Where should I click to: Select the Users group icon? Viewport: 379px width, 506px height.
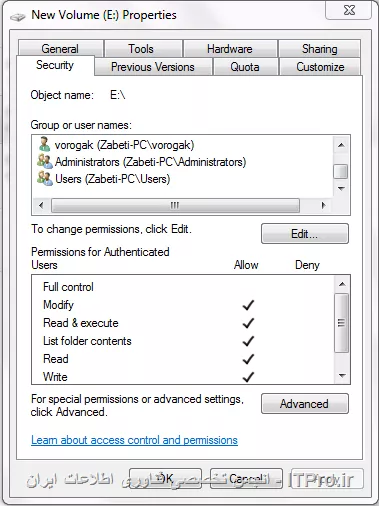point(45,179)
